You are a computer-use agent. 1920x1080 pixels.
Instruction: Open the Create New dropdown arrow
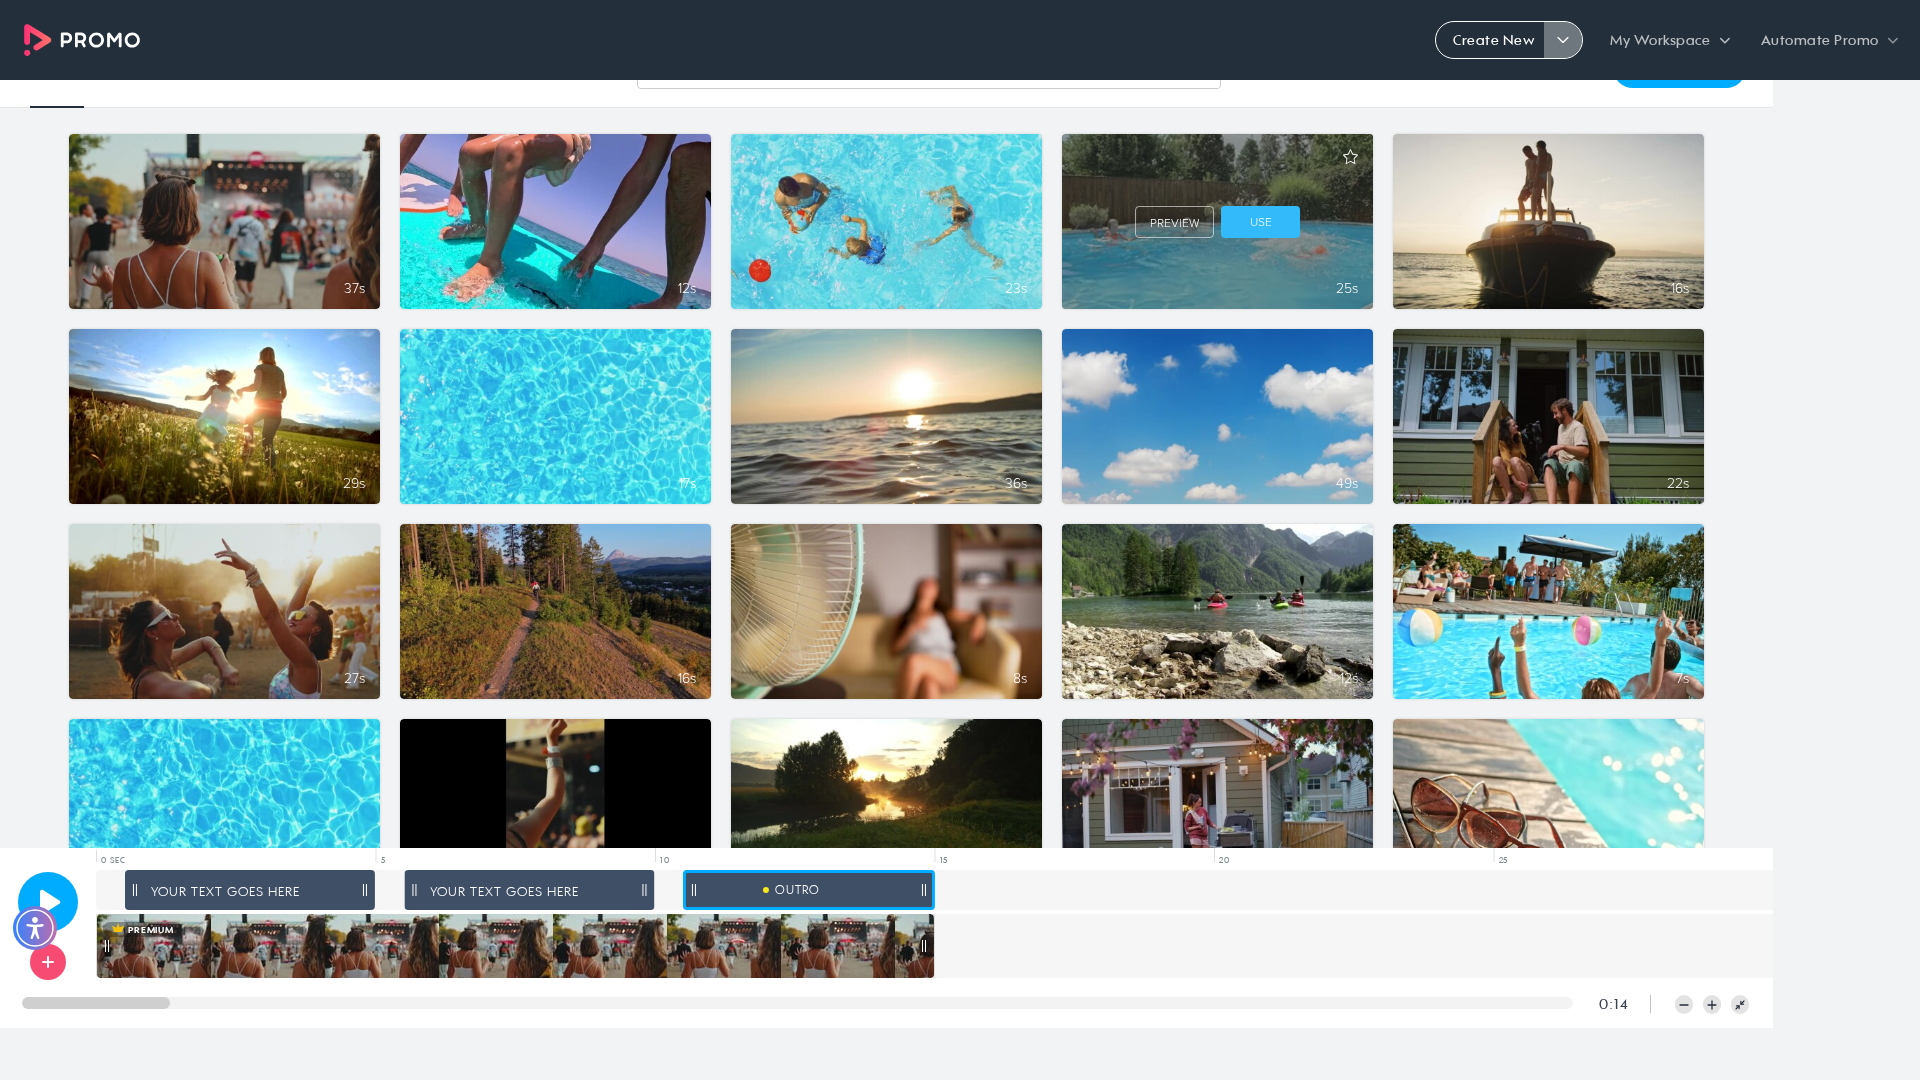[1563, 40]
